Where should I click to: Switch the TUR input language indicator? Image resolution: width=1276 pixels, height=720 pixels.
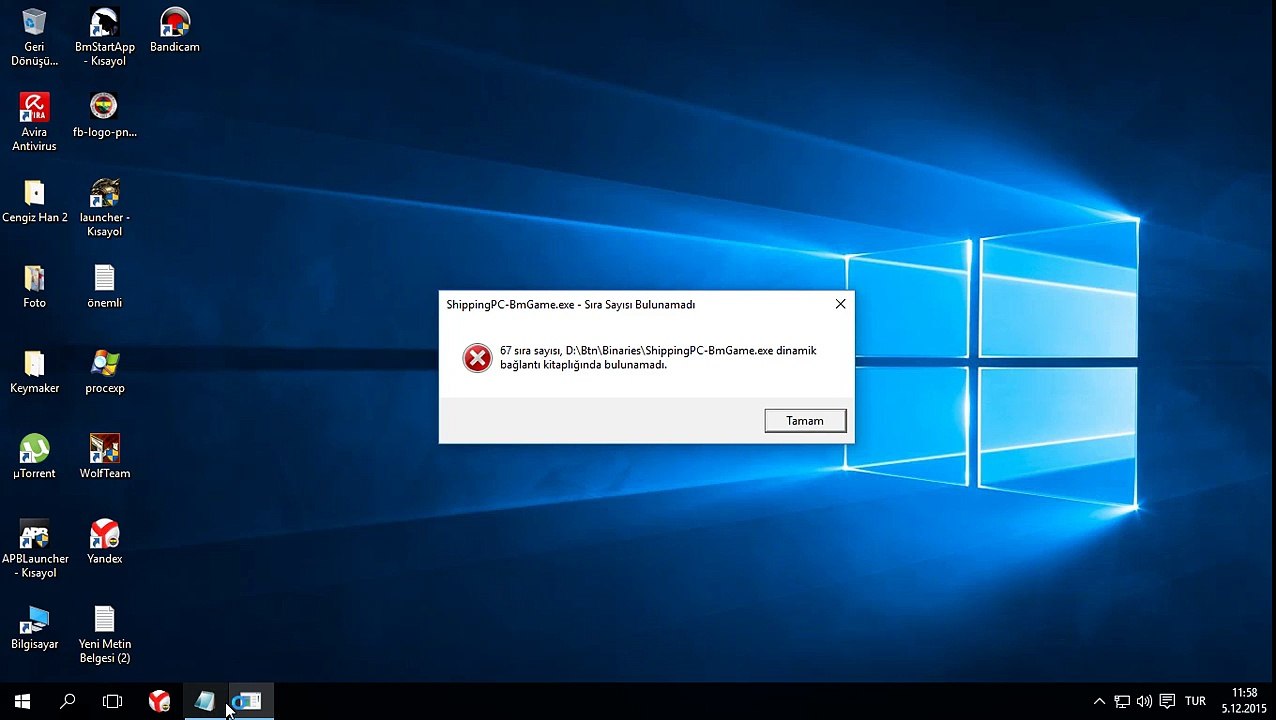click(1195, 701)
